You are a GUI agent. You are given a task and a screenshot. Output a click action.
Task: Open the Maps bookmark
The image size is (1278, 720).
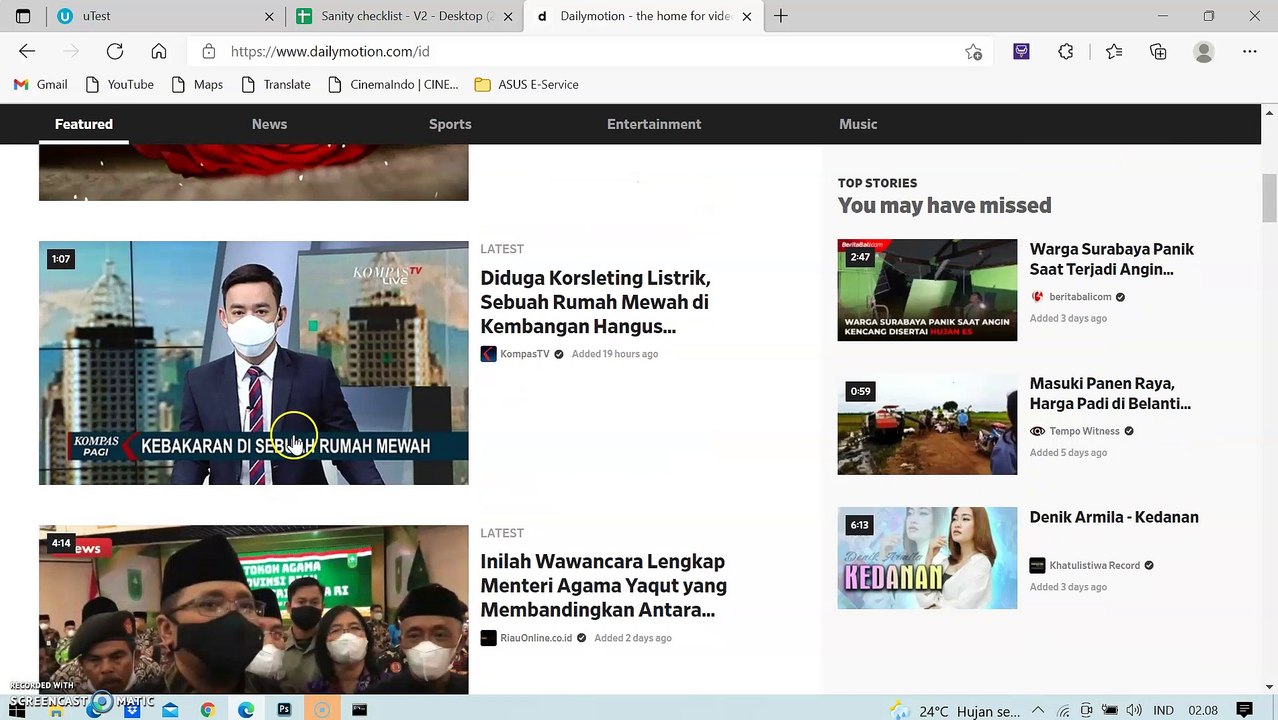(x=197, y=84)
